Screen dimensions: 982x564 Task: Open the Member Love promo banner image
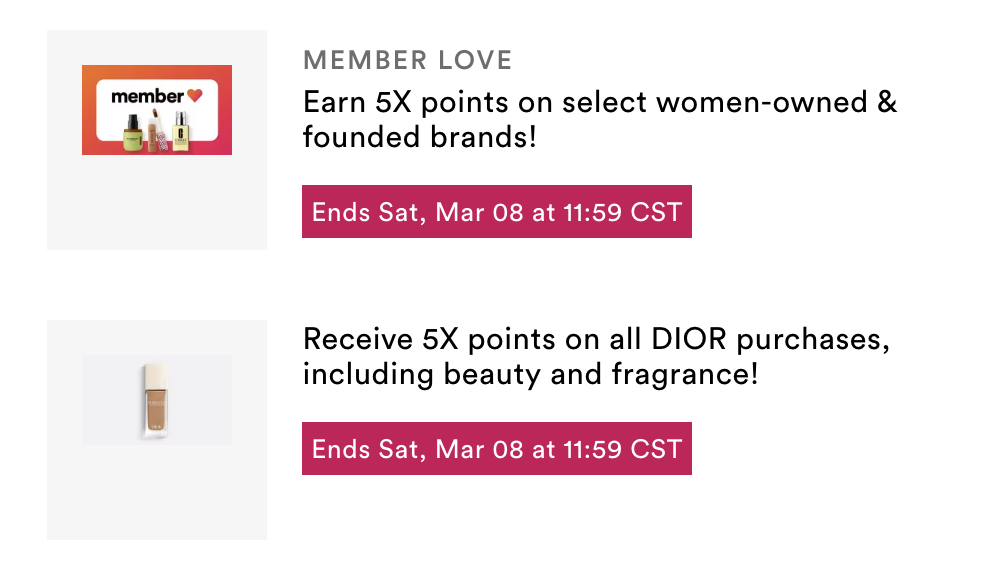[x=157, y=110]
